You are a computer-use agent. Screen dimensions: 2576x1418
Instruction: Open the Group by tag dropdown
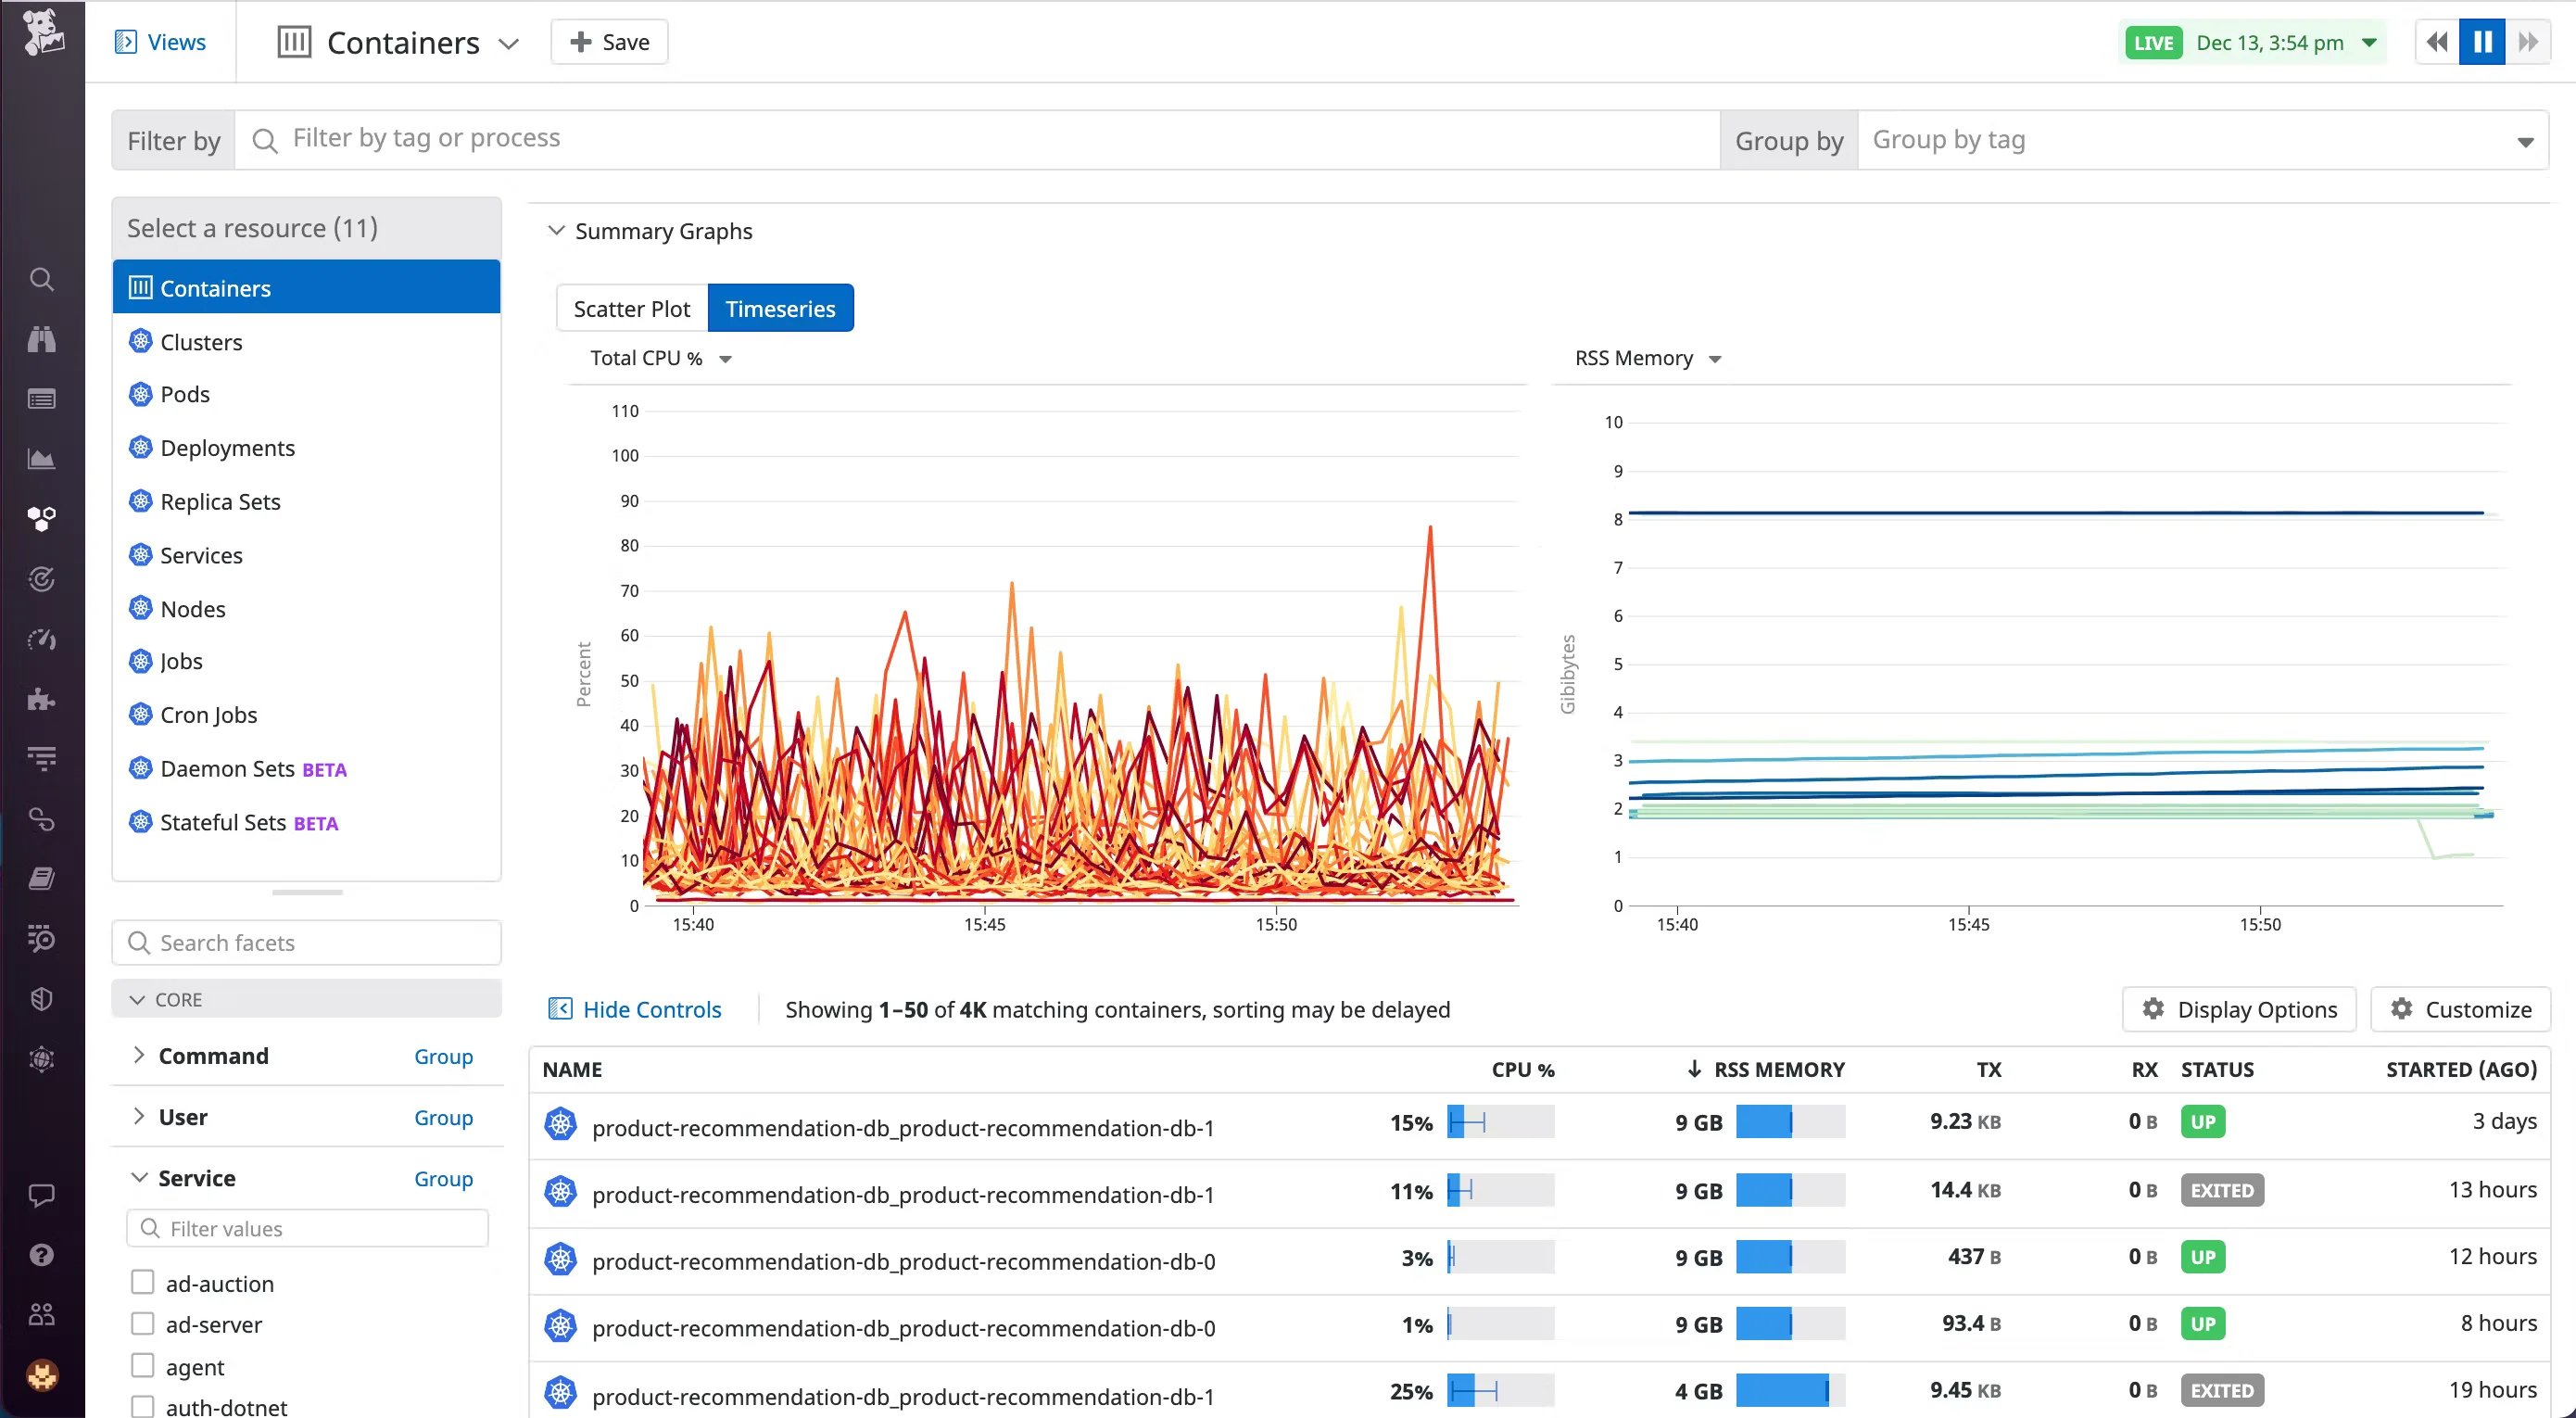coord(2199,139)
